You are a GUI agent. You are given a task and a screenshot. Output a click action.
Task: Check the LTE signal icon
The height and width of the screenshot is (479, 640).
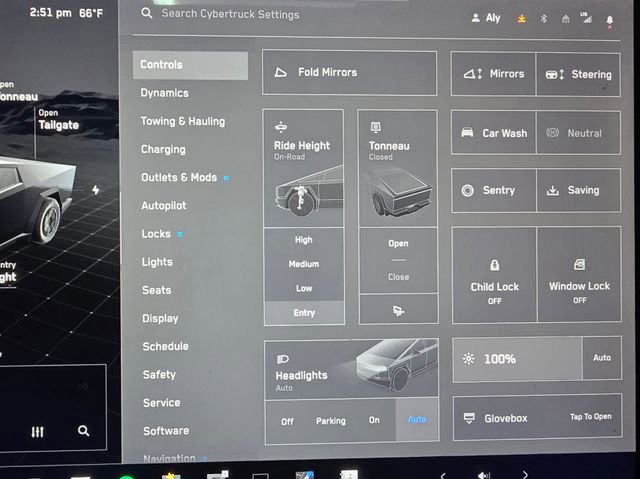pyautogui.click(x=586, y=18)
